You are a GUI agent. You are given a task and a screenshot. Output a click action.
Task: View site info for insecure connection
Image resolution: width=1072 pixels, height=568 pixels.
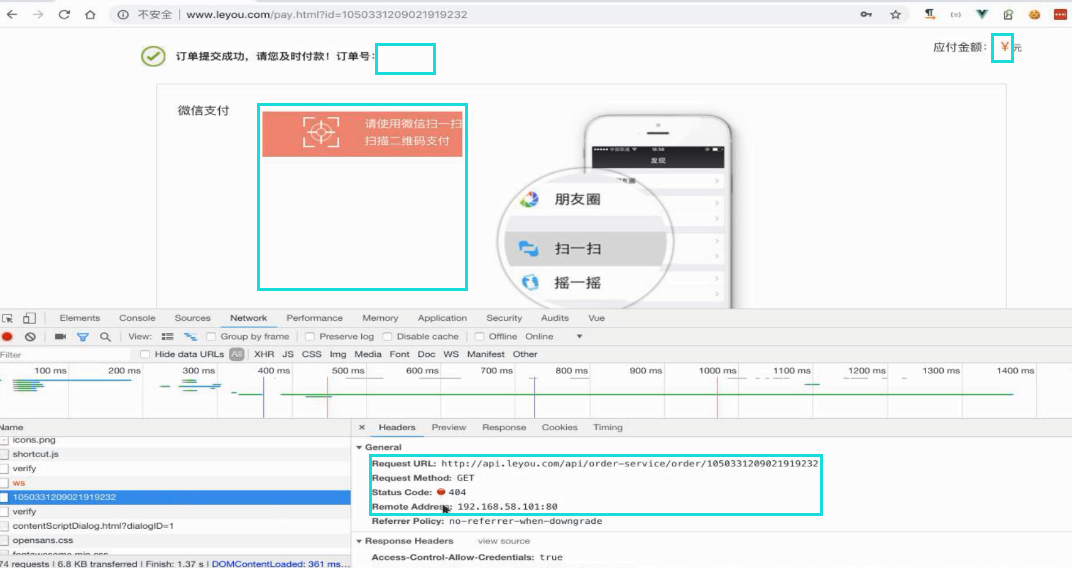122,14
